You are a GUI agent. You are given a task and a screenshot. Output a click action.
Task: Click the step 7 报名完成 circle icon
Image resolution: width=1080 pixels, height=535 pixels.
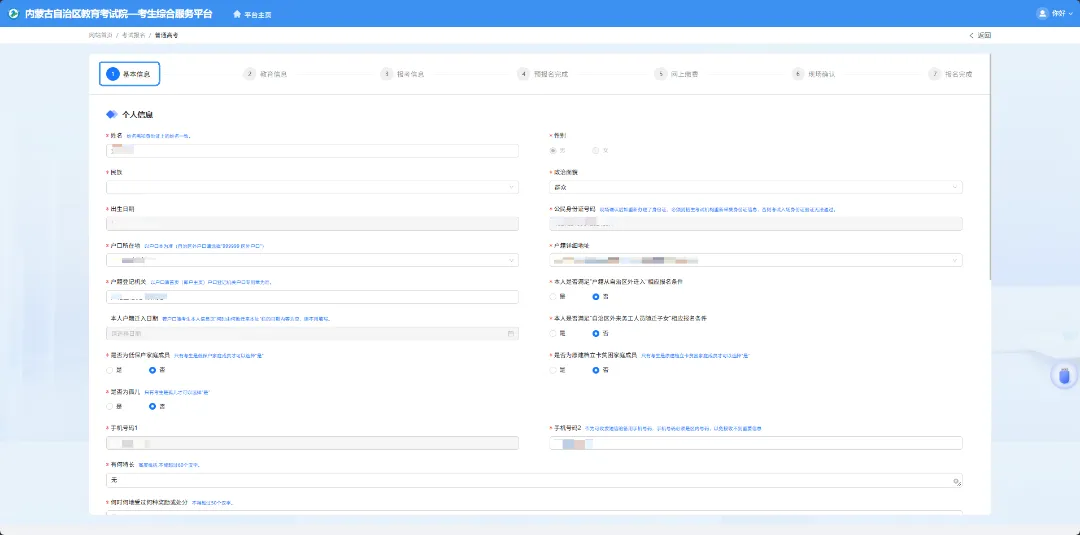[935, 74]
